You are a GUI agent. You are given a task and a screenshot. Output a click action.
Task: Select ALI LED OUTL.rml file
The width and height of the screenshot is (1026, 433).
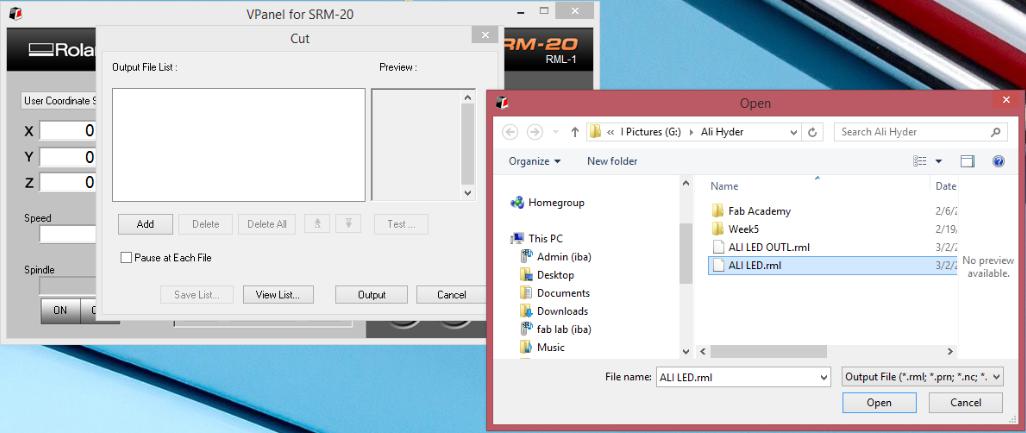pyautogui.click(x=769, y=247)
